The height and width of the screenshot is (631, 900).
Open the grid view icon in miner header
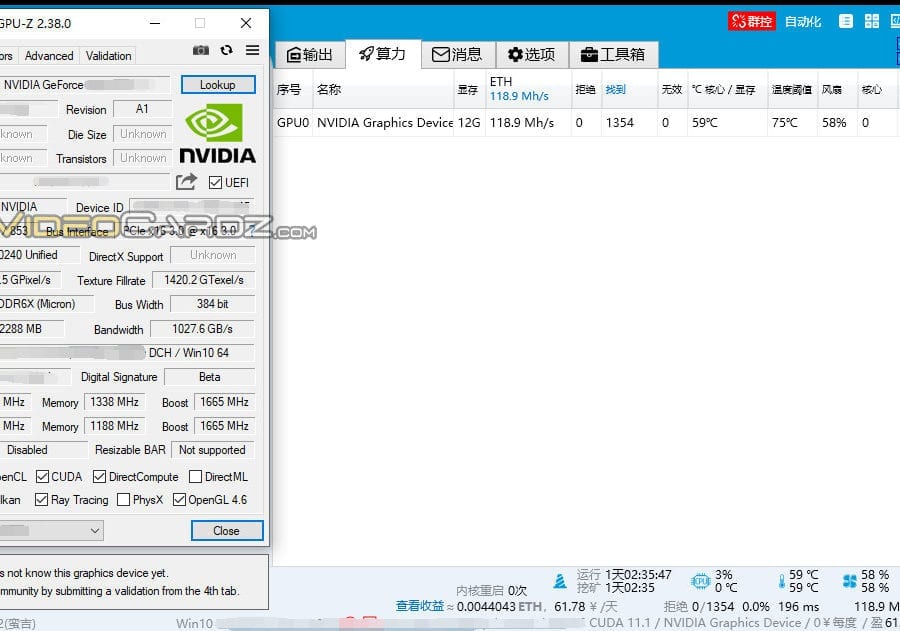coord(871,21)
